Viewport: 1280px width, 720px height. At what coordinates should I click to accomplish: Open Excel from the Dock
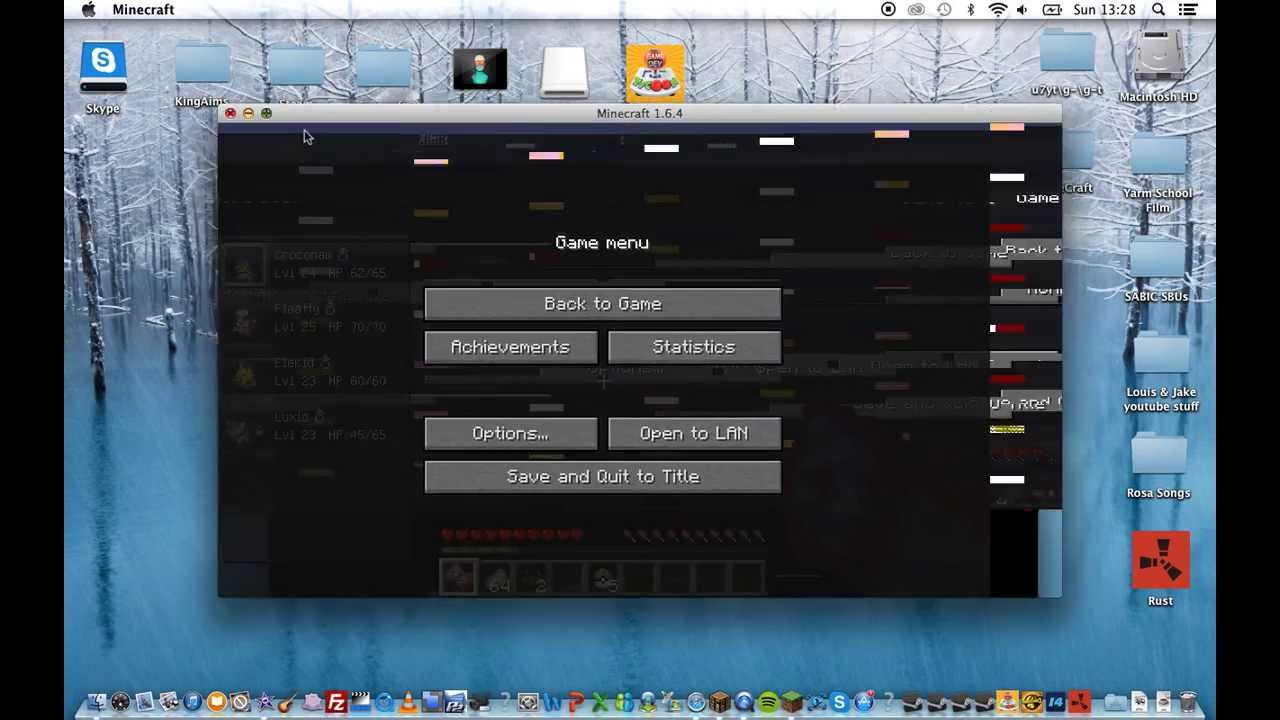(599, 702)
